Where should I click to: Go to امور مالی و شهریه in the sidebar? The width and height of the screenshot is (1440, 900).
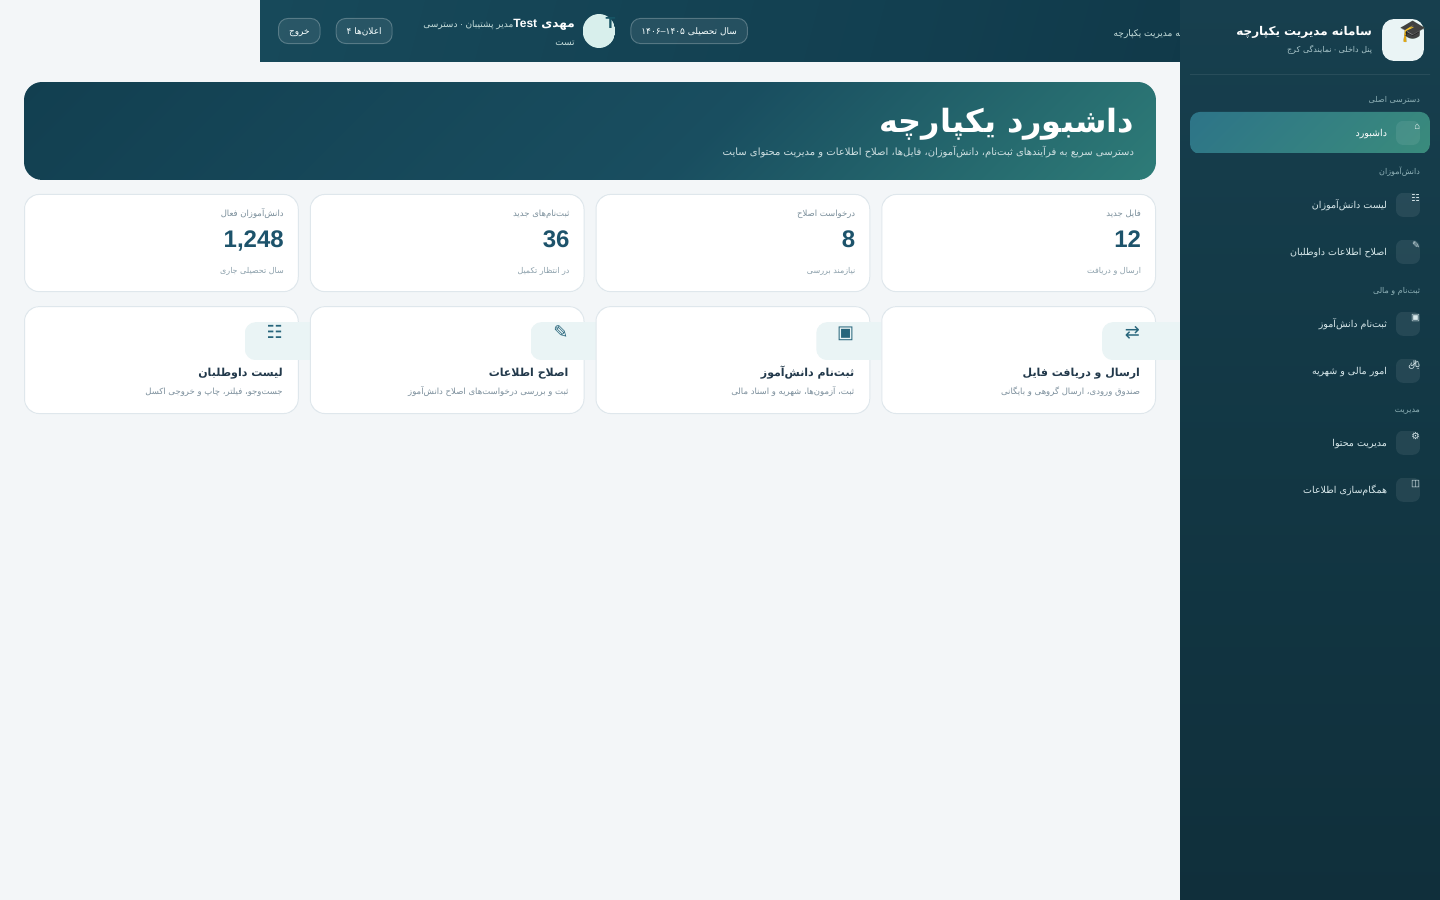click(1310, 371)
